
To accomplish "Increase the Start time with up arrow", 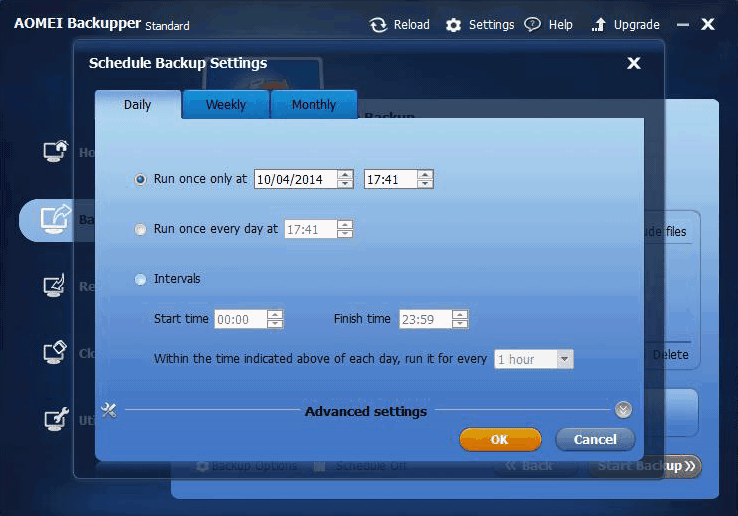I will pyautogui.click(x=275, y=314).
